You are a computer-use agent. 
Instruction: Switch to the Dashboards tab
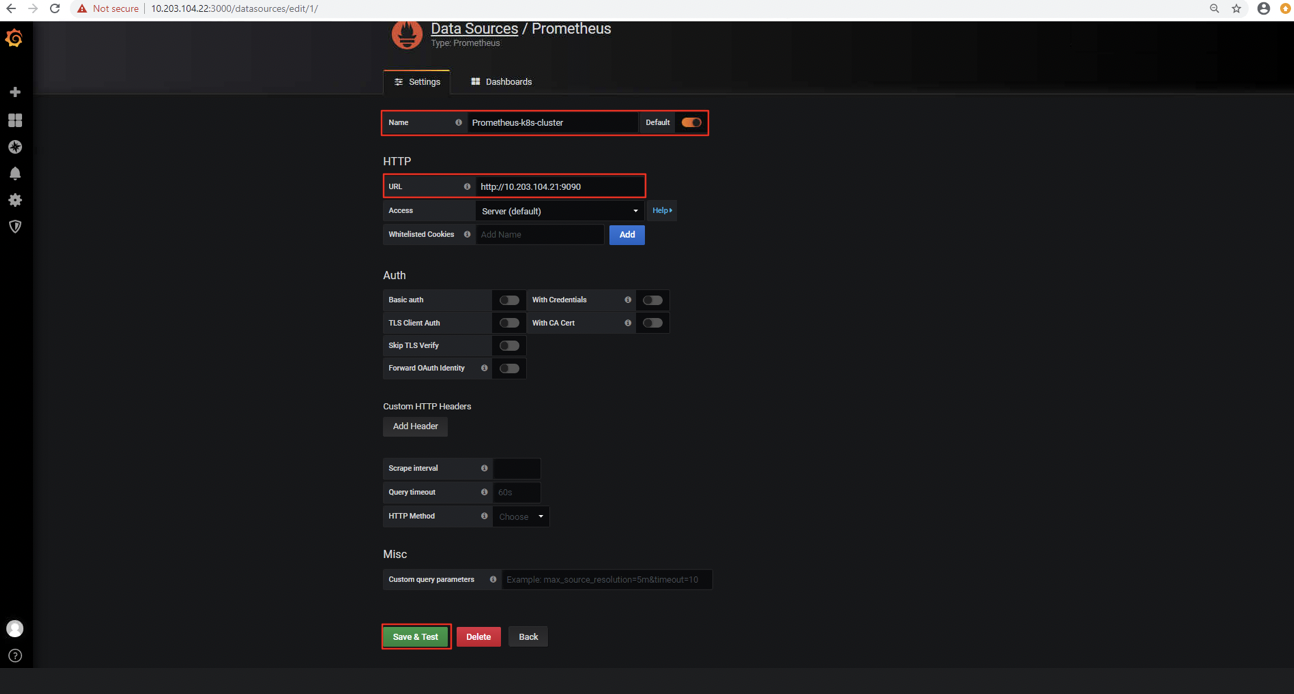click(x=502, y=82)
